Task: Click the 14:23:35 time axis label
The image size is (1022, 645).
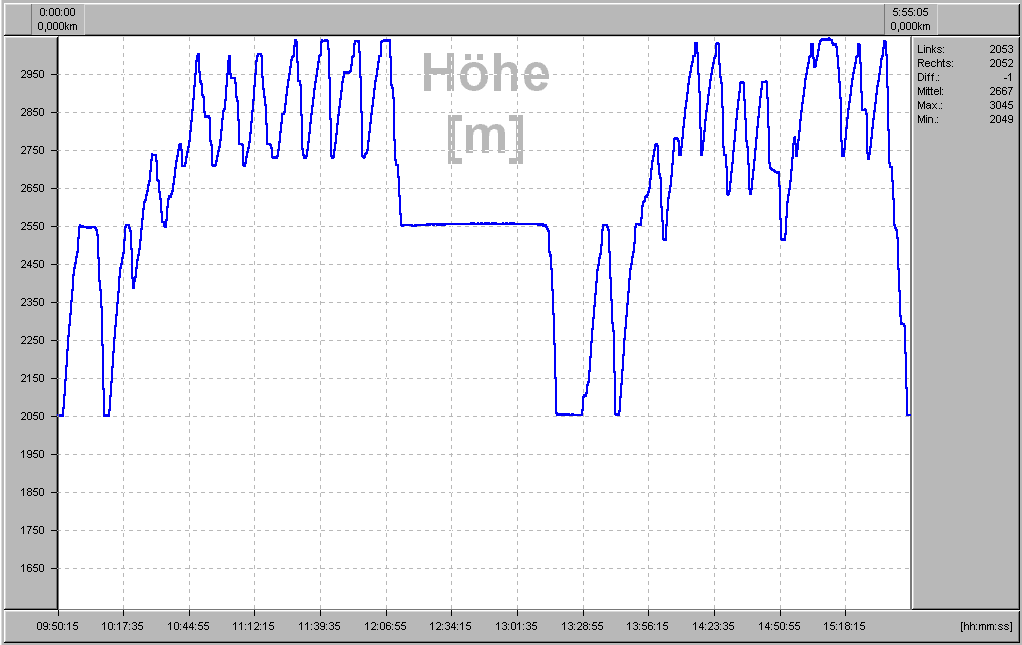Action: pyautogui.click(x=714, y=626)
